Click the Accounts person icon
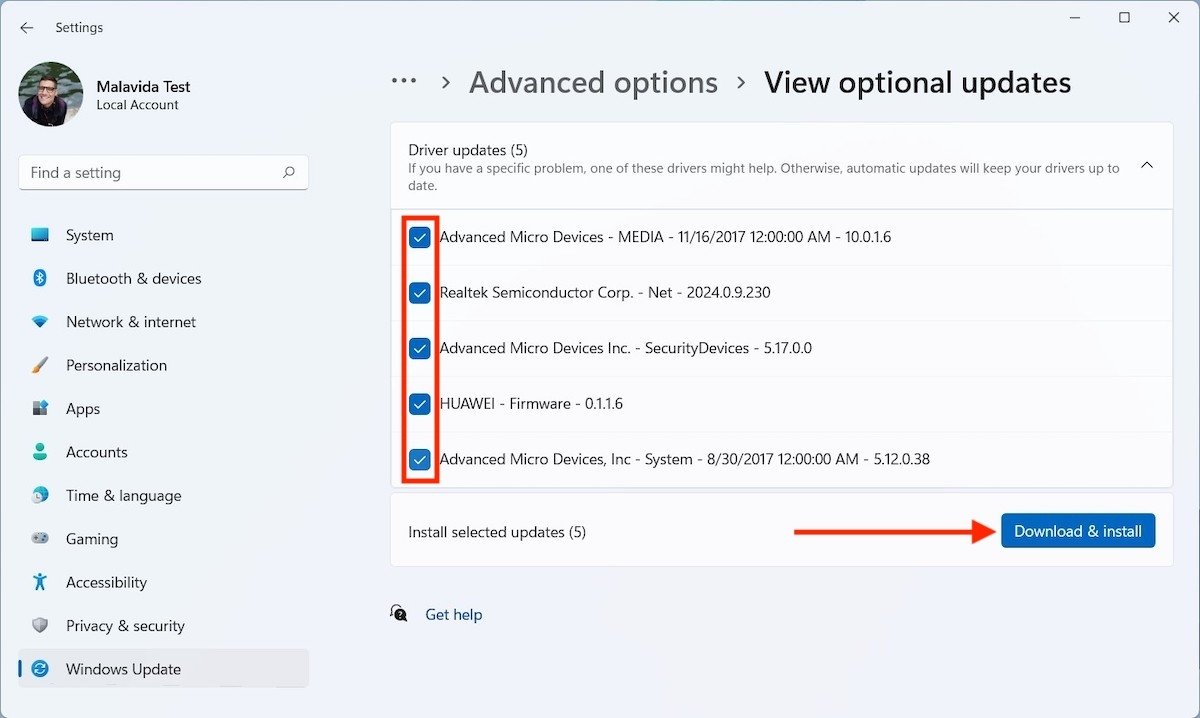 click(40, 452)
